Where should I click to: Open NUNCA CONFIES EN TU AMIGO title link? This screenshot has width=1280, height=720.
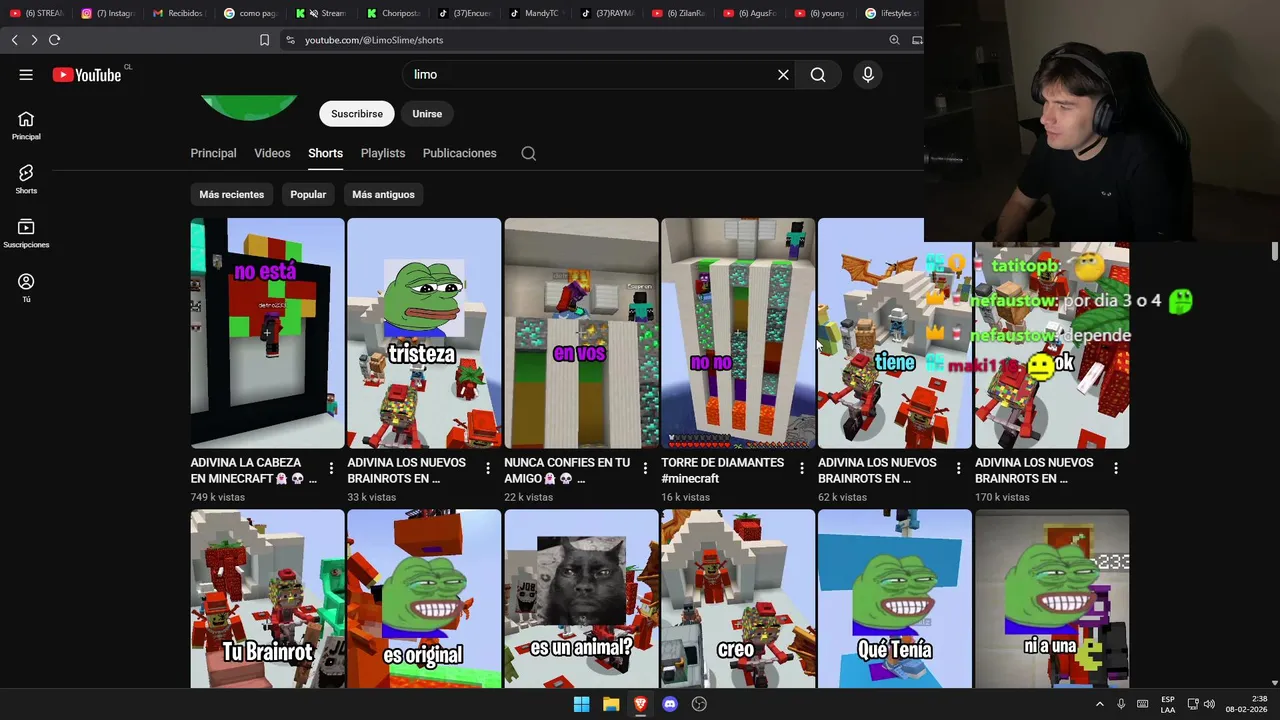567,471
